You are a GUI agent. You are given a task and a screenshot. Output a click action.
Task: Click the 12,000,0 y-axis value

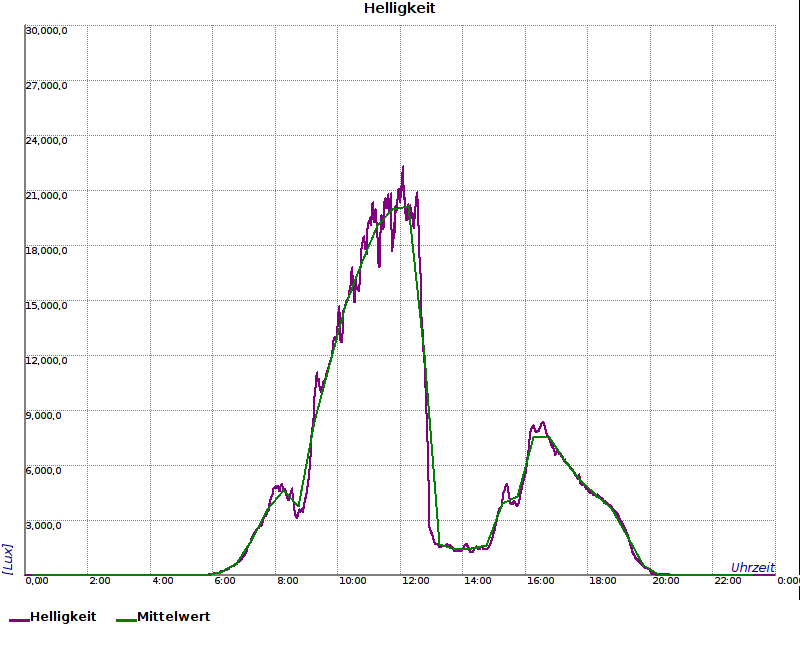(46, 361)
